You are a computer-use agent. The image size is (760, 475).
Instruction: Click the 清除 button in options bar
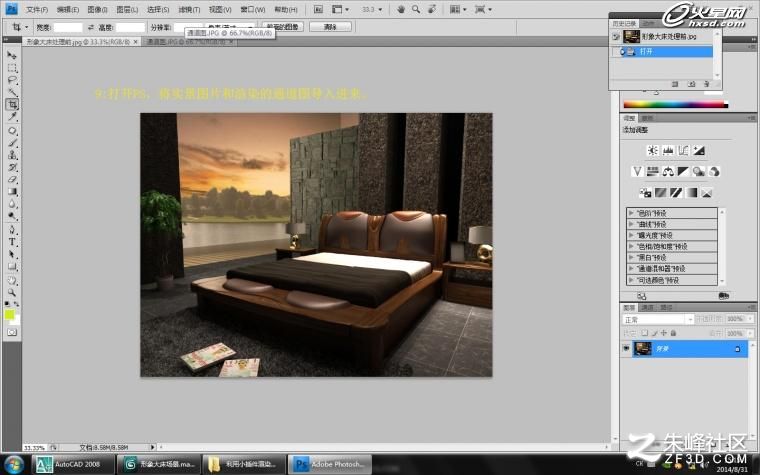[x=330, y=27]
